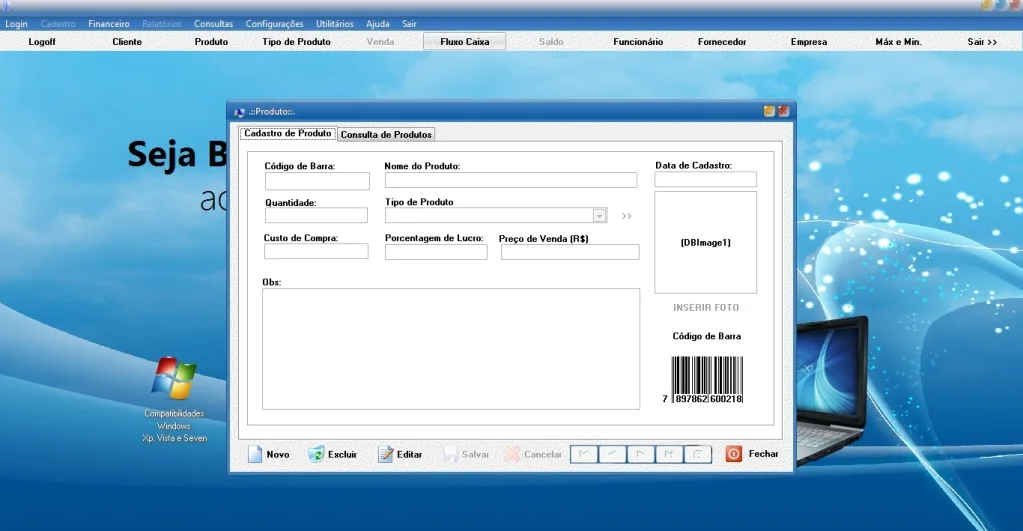Open Empresa from the toolbar
1023x531 pixels.
pos(809,42)
